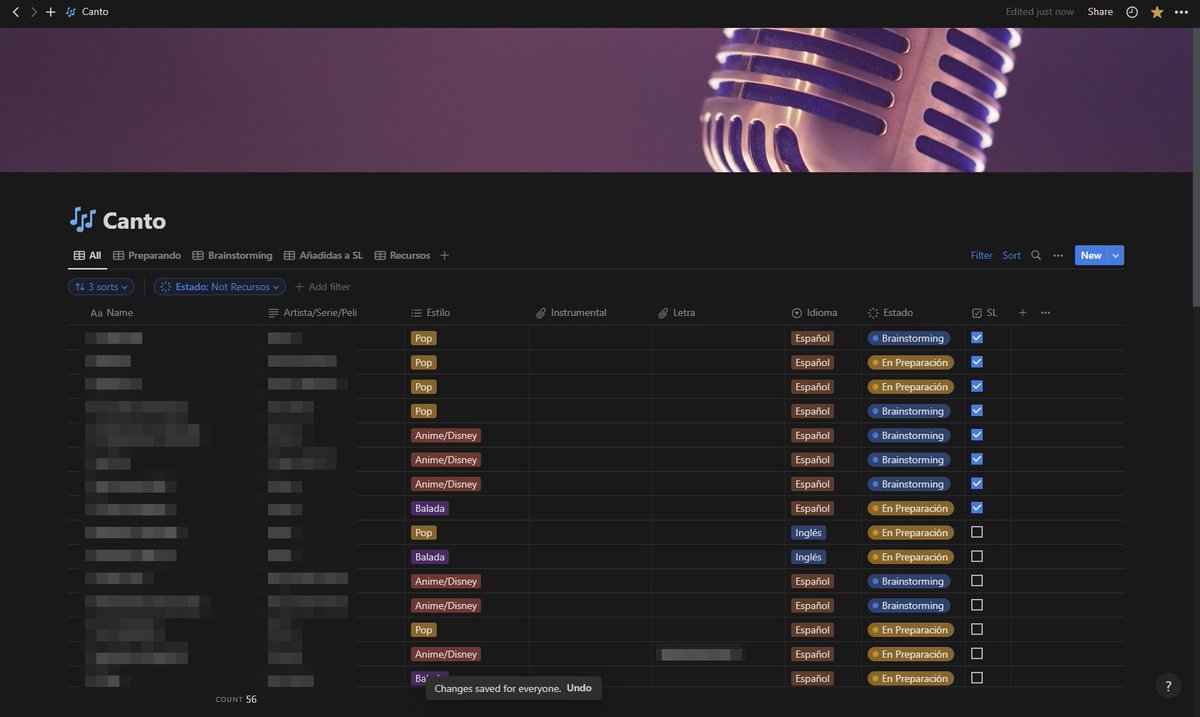The height and width of the screenshot is (717, 1200).
Task: Click the SL checkbox column header
Action: 985,313
